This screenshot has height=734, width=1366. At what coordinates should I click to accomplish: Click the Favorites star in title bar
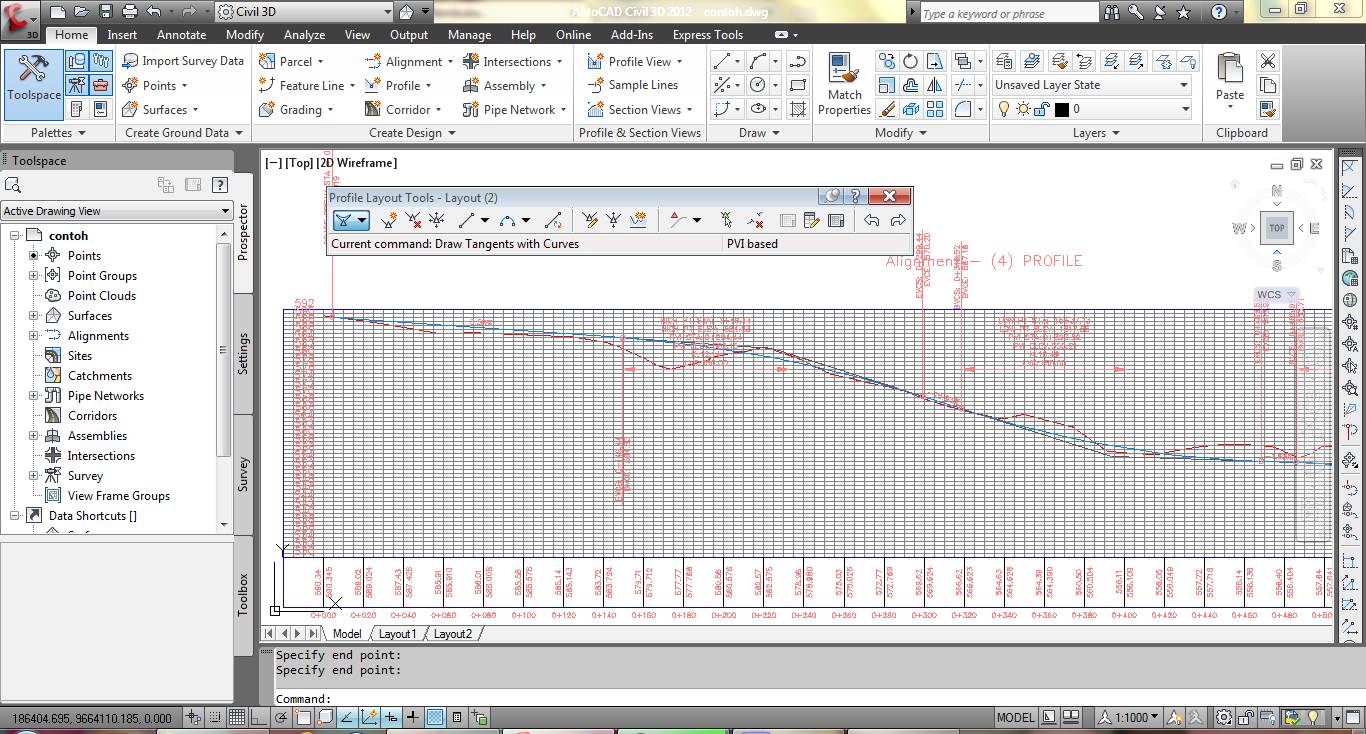pyautogui.click(x=1184, y=12)
